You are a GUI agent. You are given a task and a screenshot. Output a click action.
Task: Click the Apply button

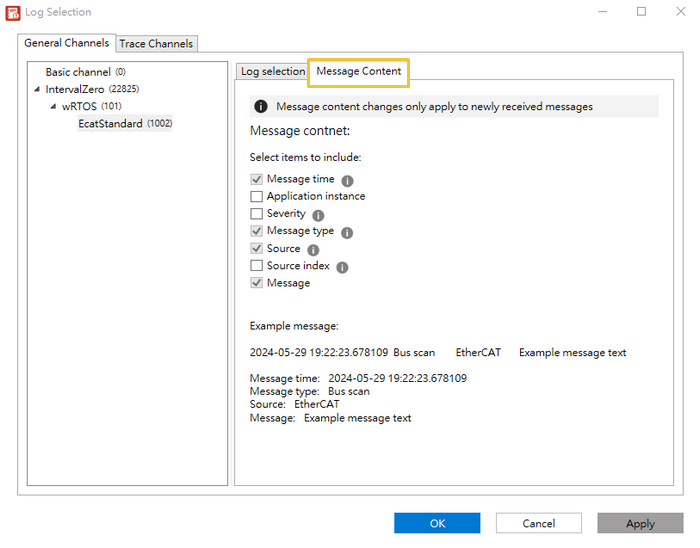point(640,523)
